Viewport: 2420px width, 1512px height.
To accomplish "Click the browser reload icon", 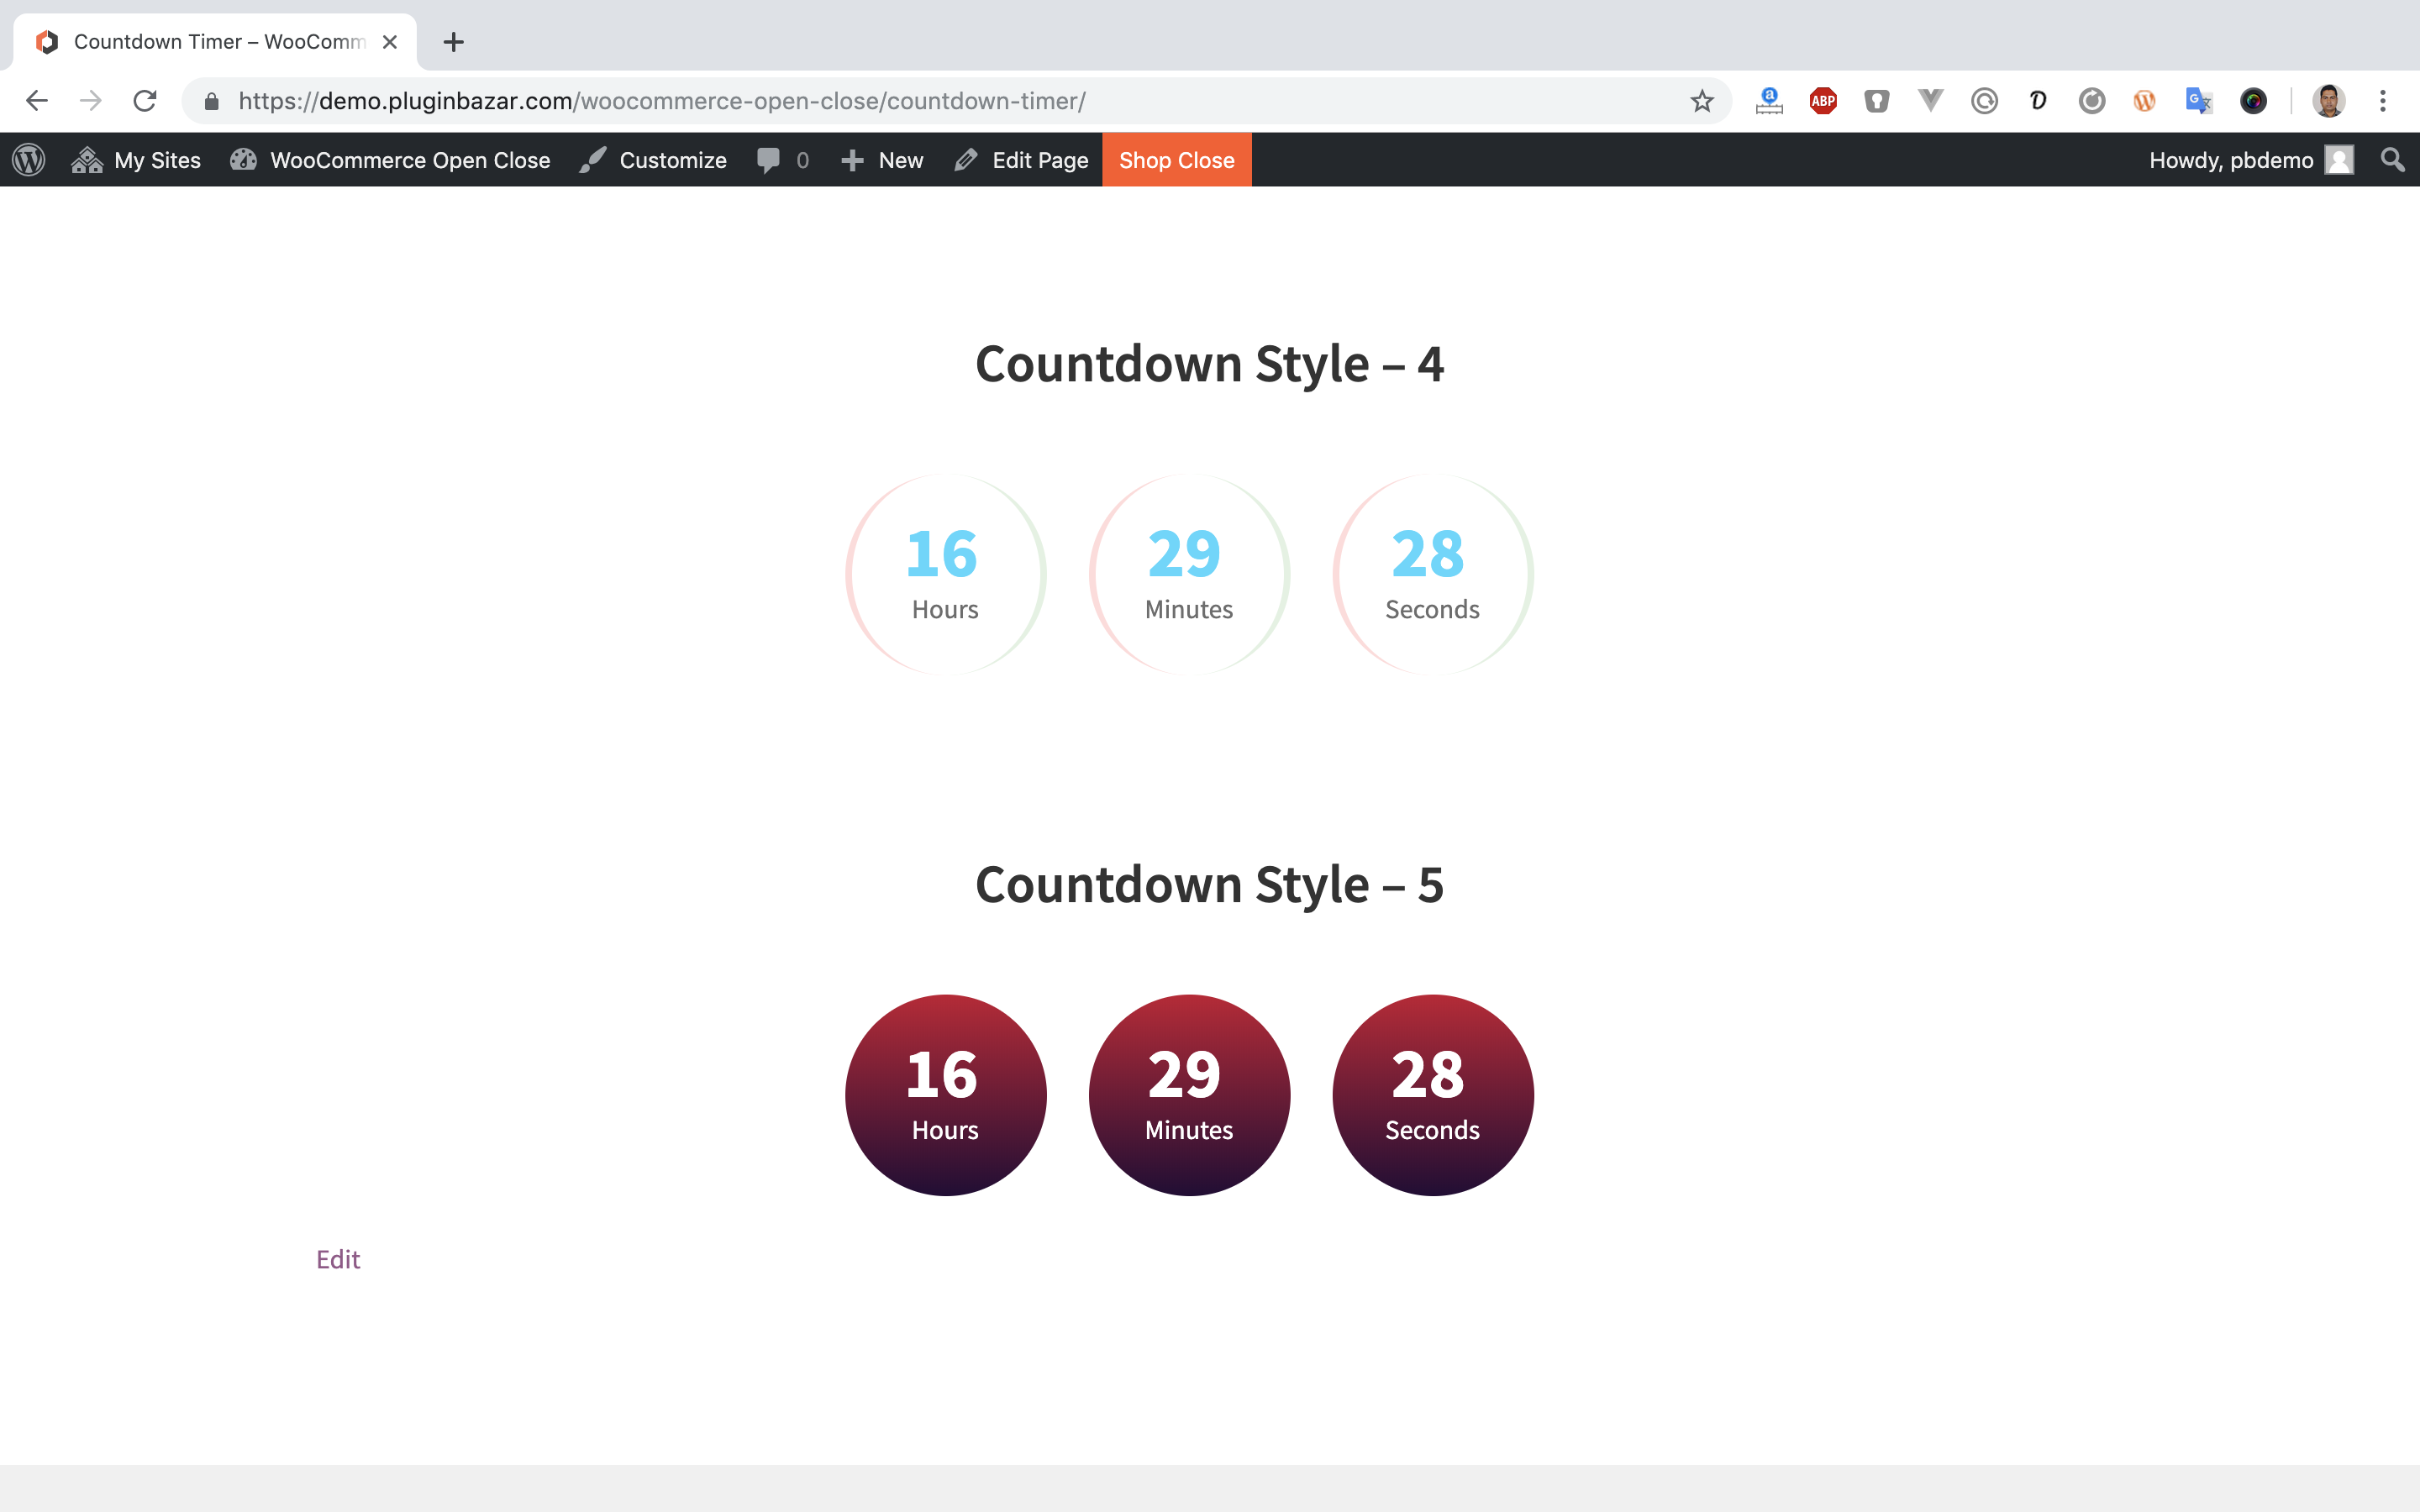I will point(145,101).
